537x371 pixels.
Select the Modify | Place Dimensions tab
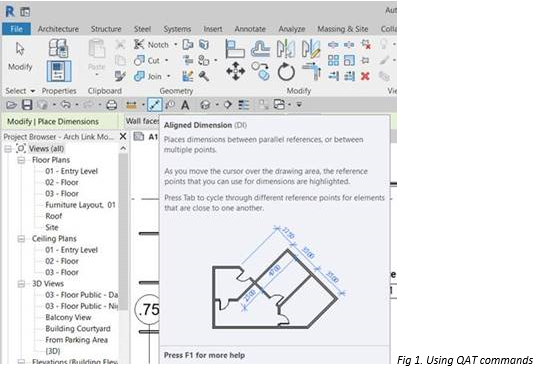[53, 122]
